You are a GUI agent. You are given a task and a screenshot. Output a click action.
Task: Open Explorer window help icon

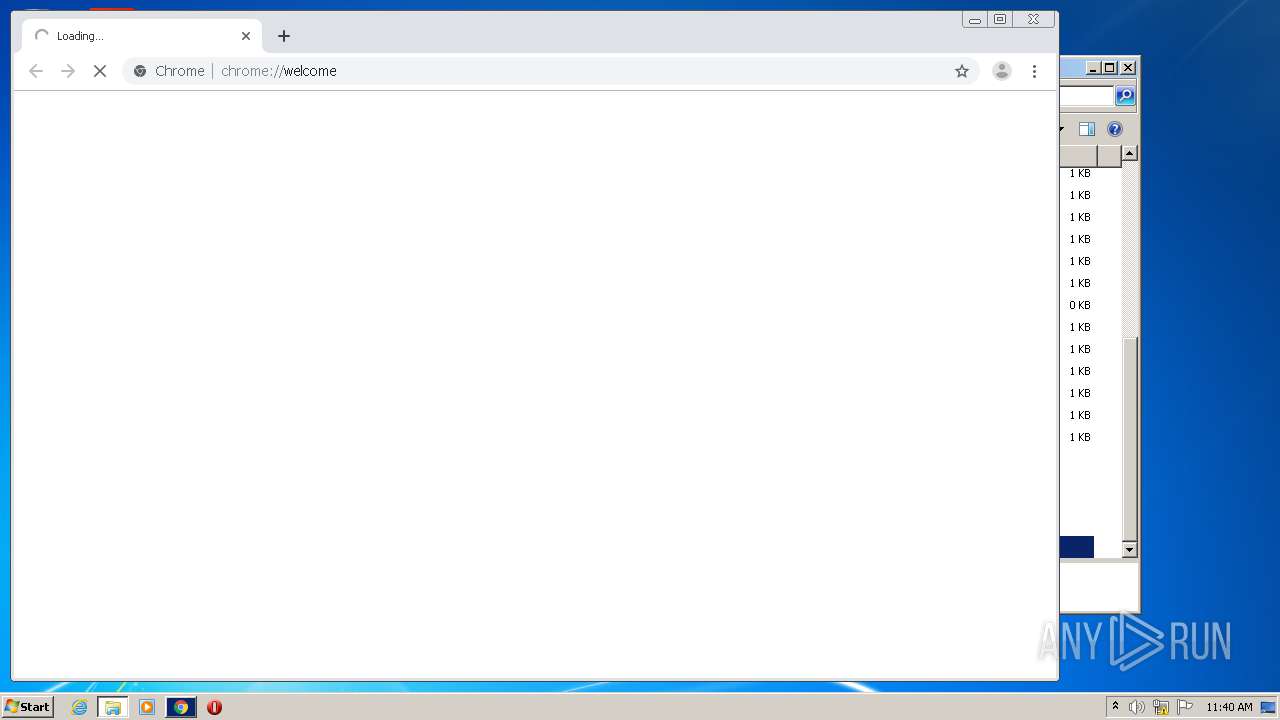(x=1115, y=129)
